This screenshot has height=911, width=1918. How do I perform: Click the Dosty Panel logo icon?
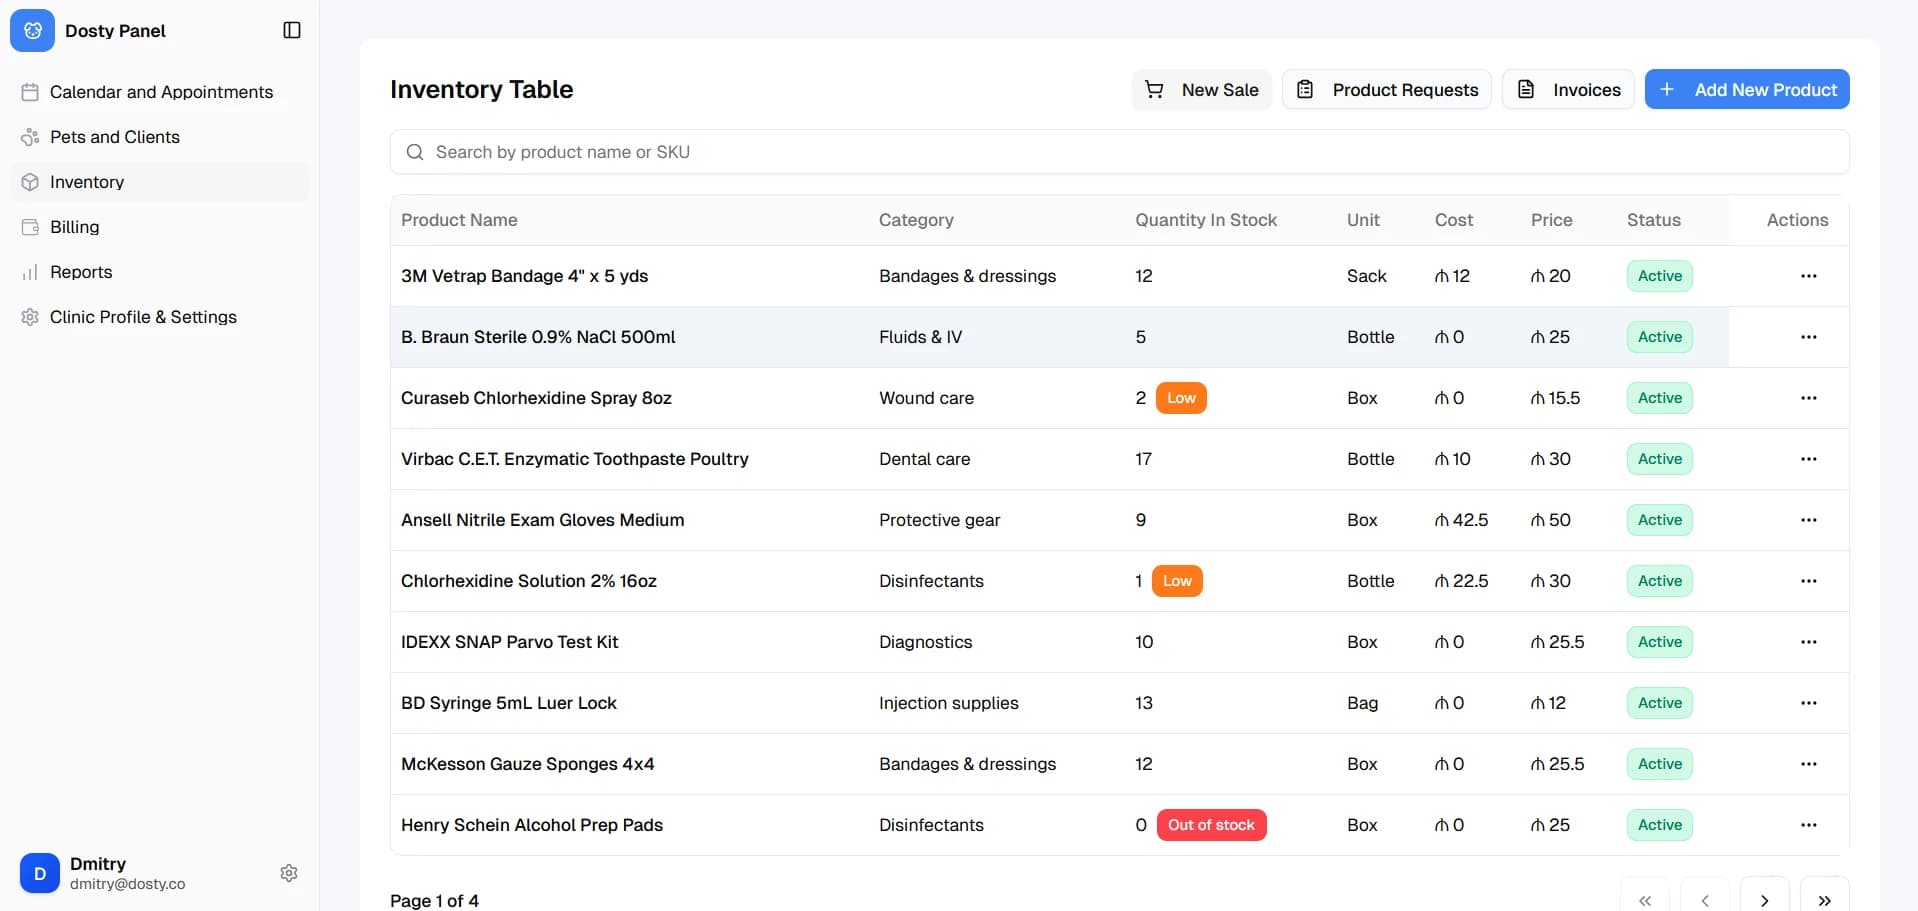pyautogui.click(x=32, y=30)
